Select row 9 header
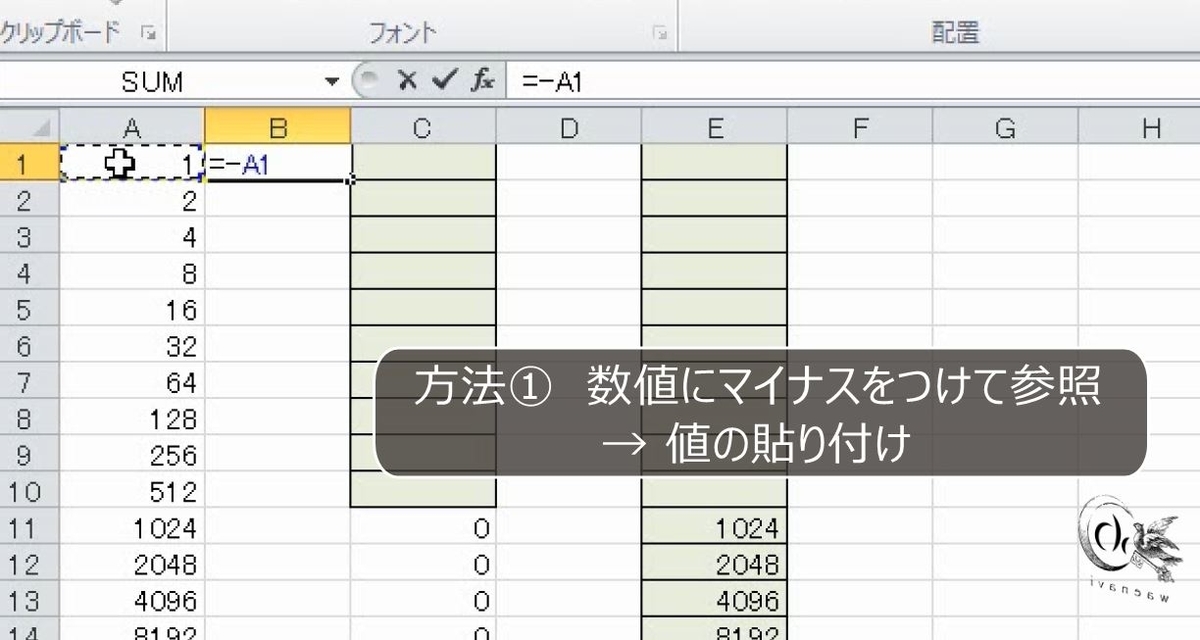Viewport: 1200px width, 640px height. click(x=30, y=453)
